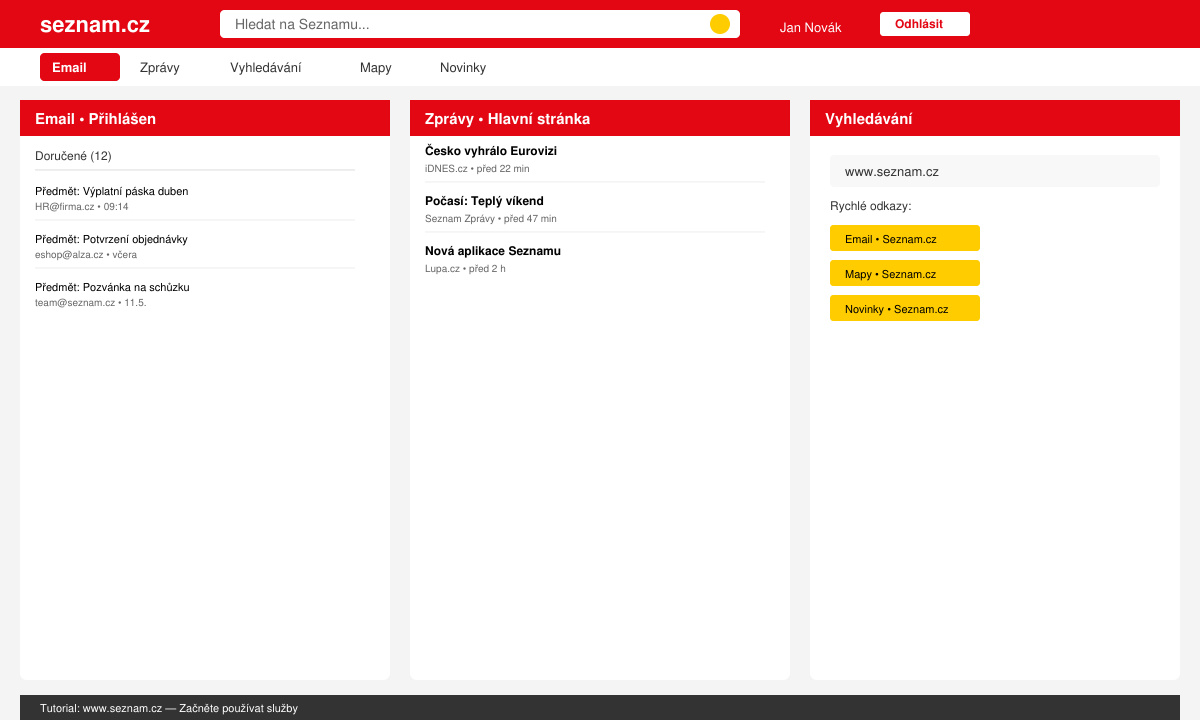Open Jan Novák user profile
1200x720 pixels.
810,28
